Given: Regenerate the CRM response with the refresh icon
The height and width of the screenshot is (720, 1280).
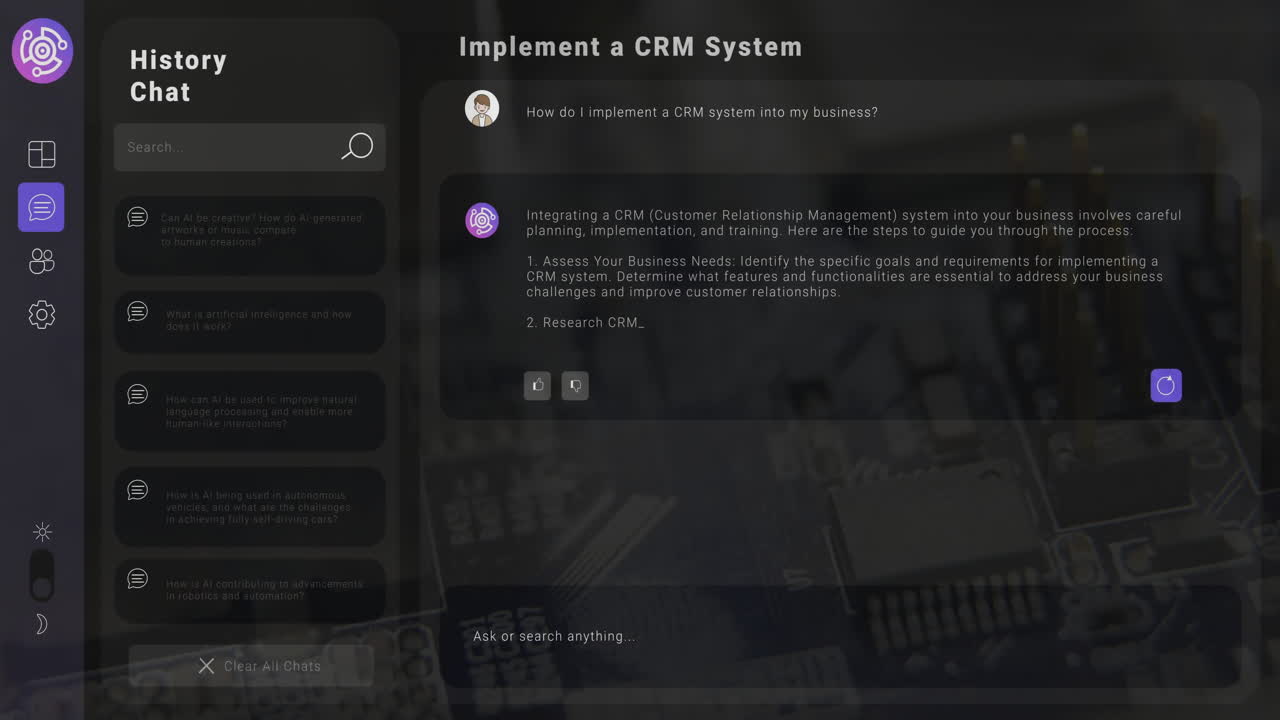Looking at the screenshot, I should tap(1165, 385).
